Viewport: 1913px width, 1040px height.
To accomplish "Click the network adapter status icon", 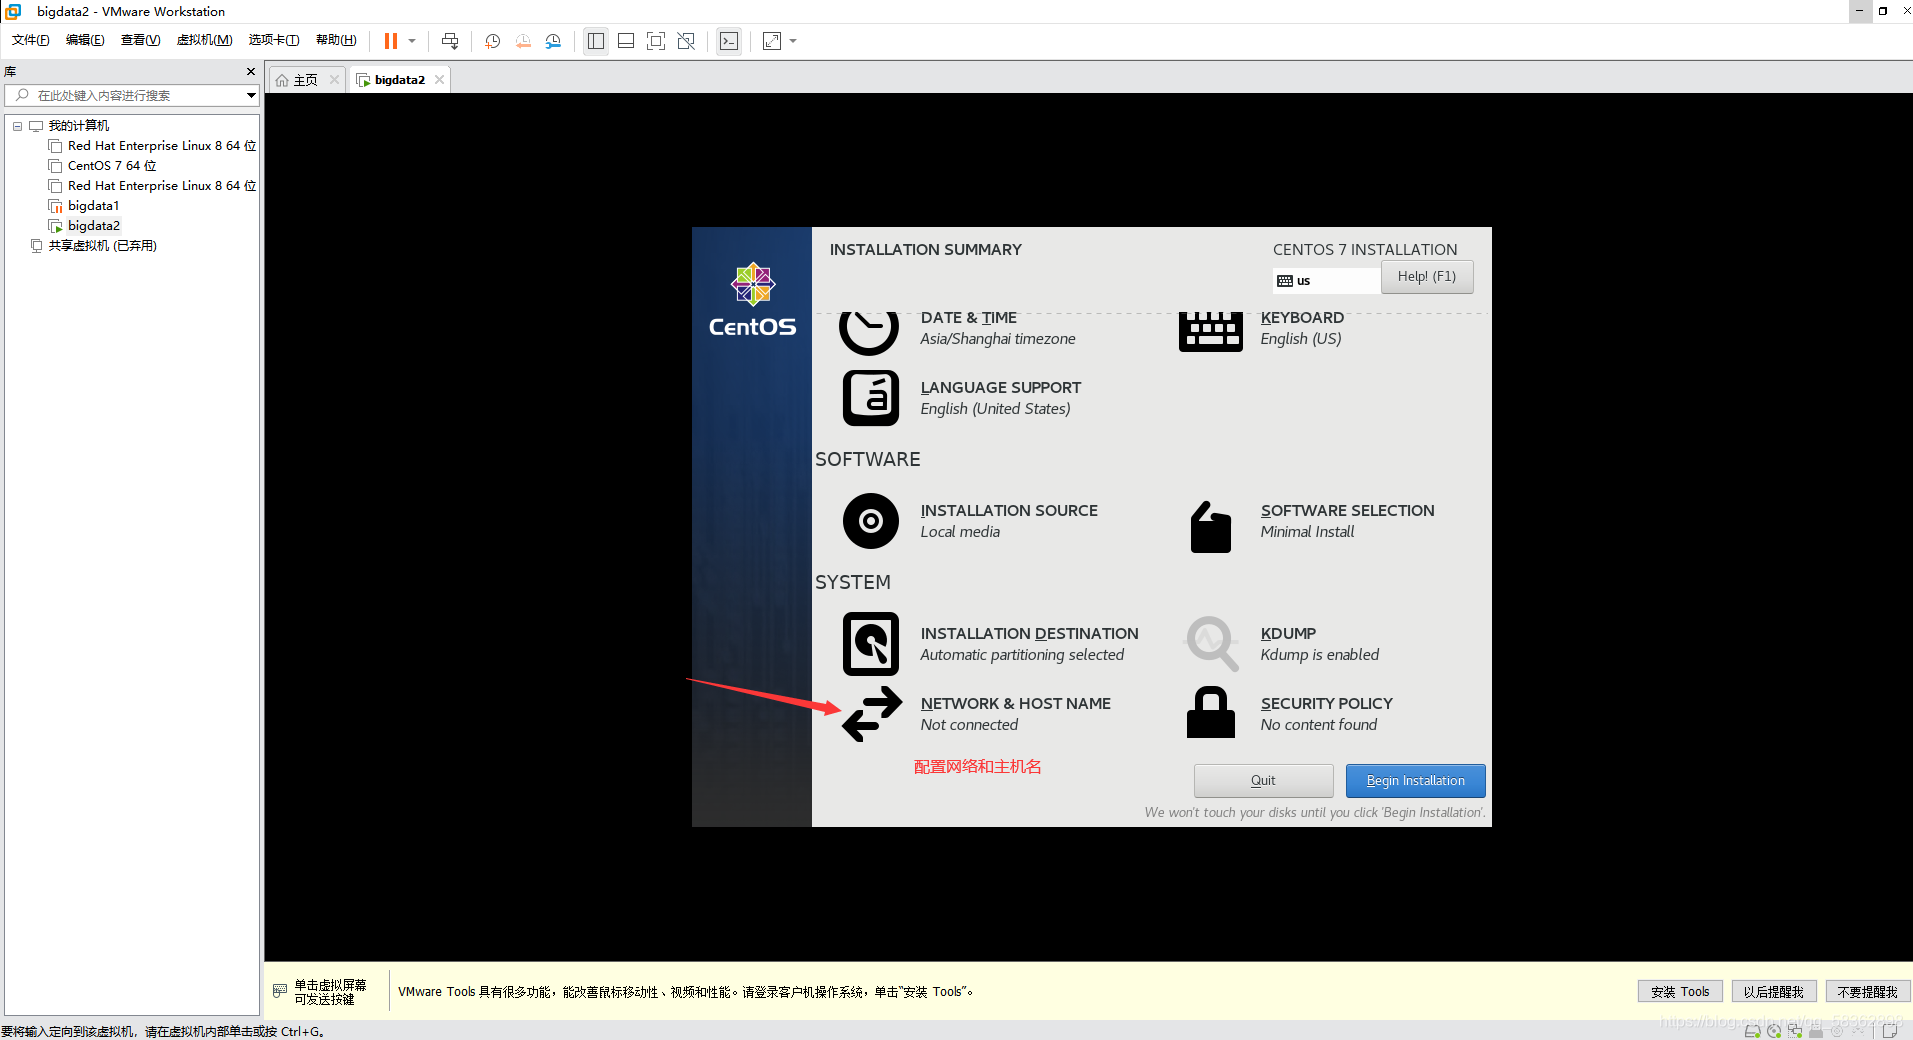I will [x=1794, y=1031].
